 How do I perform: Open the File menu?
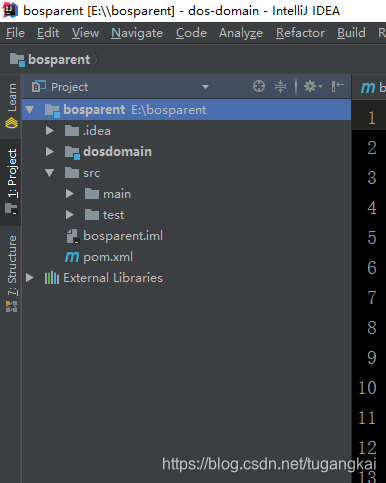click(x=15, y=33)
